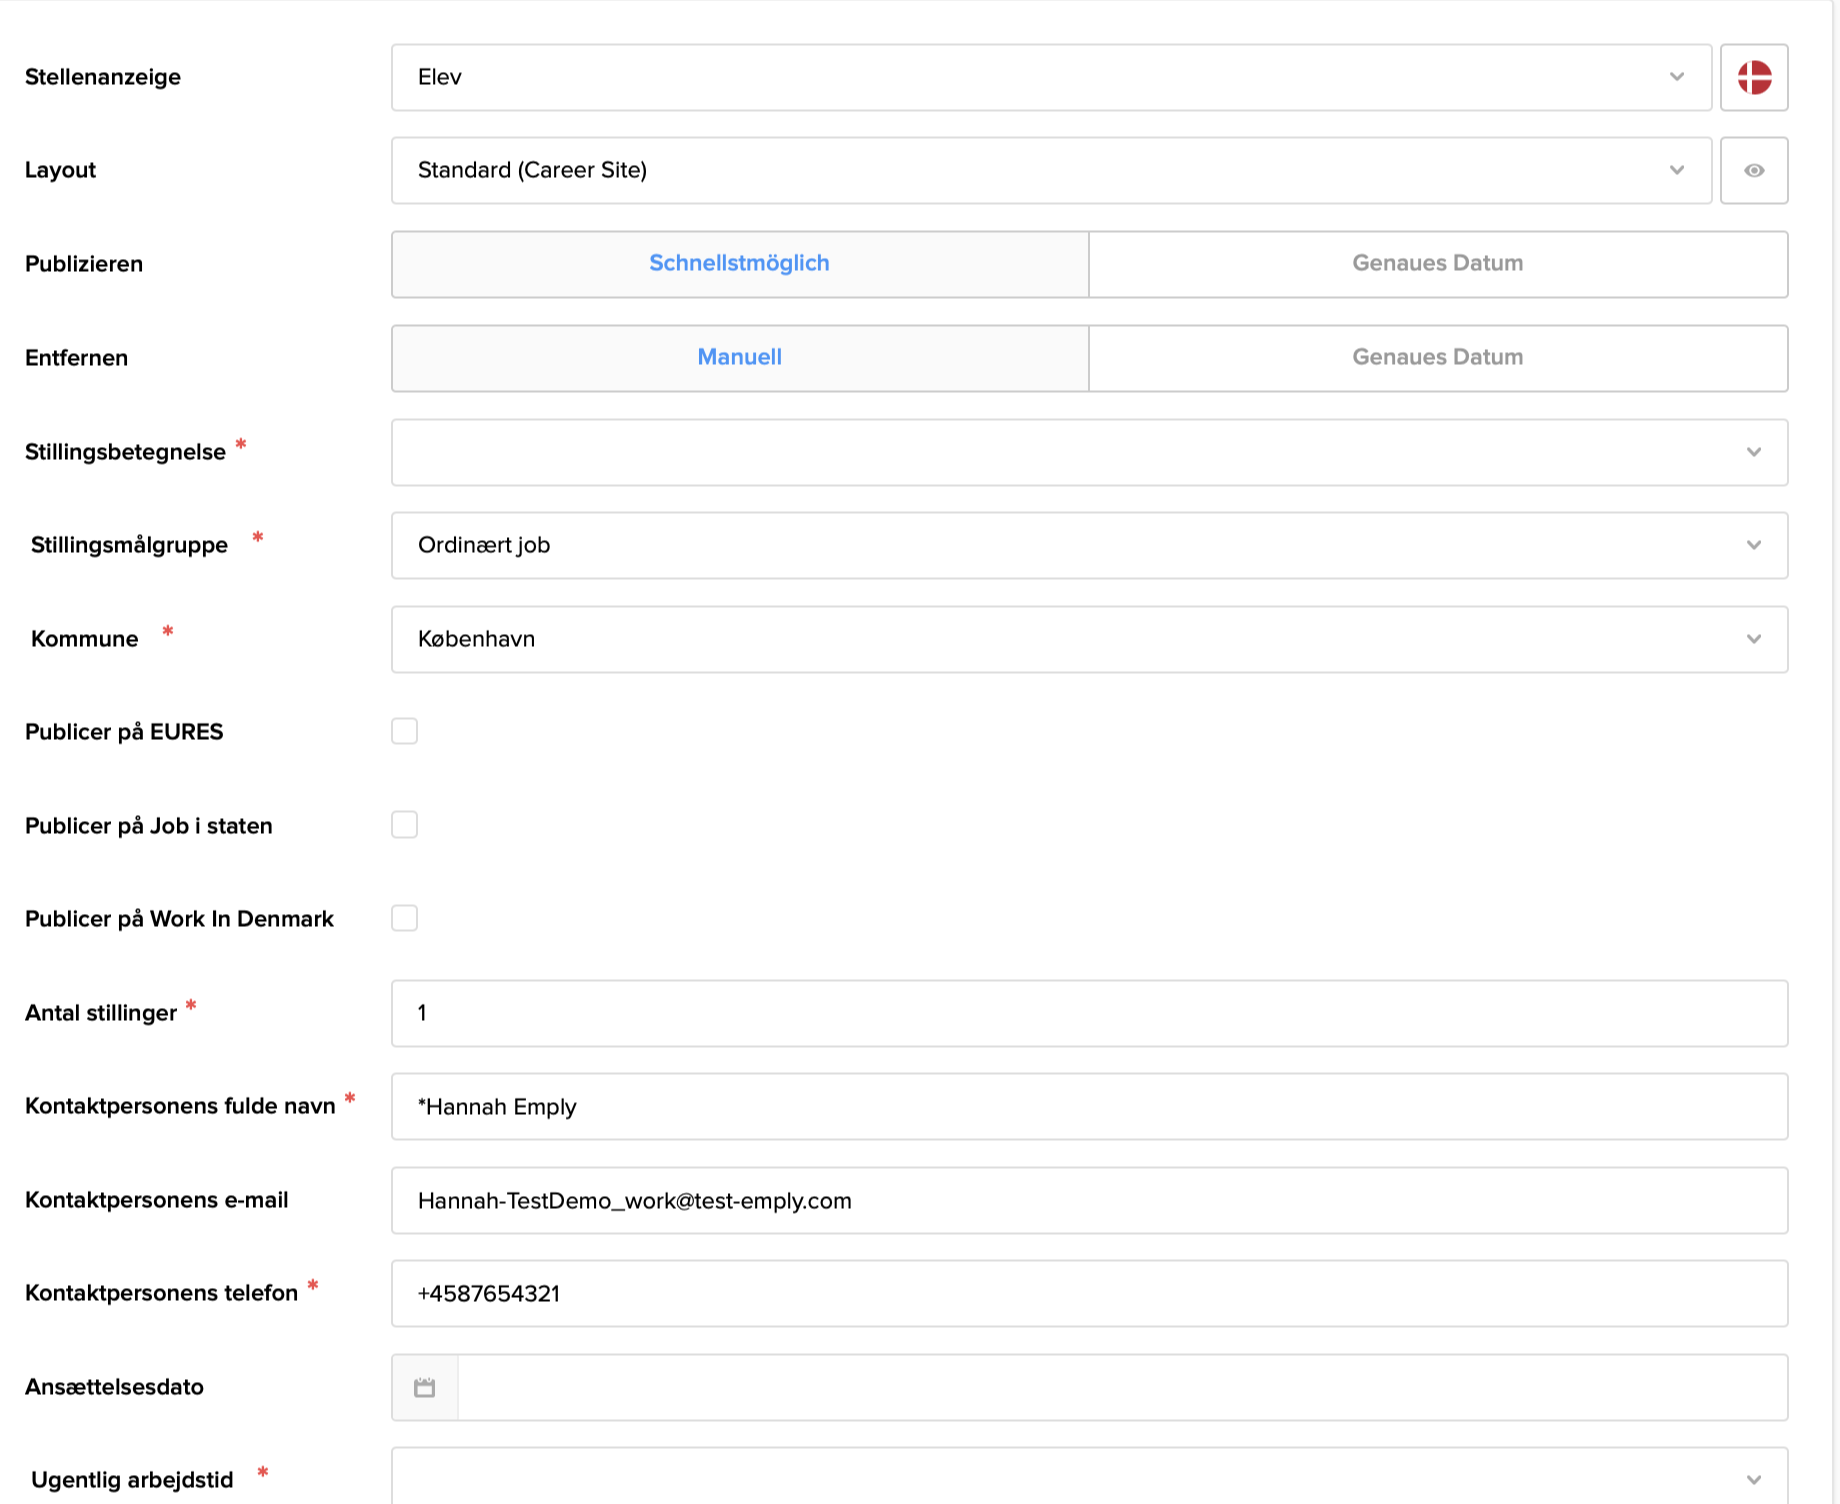Click the eye preview icon beside Layout
The width and height of the screenshot is (1840, 1504).
coord(1754,170)
